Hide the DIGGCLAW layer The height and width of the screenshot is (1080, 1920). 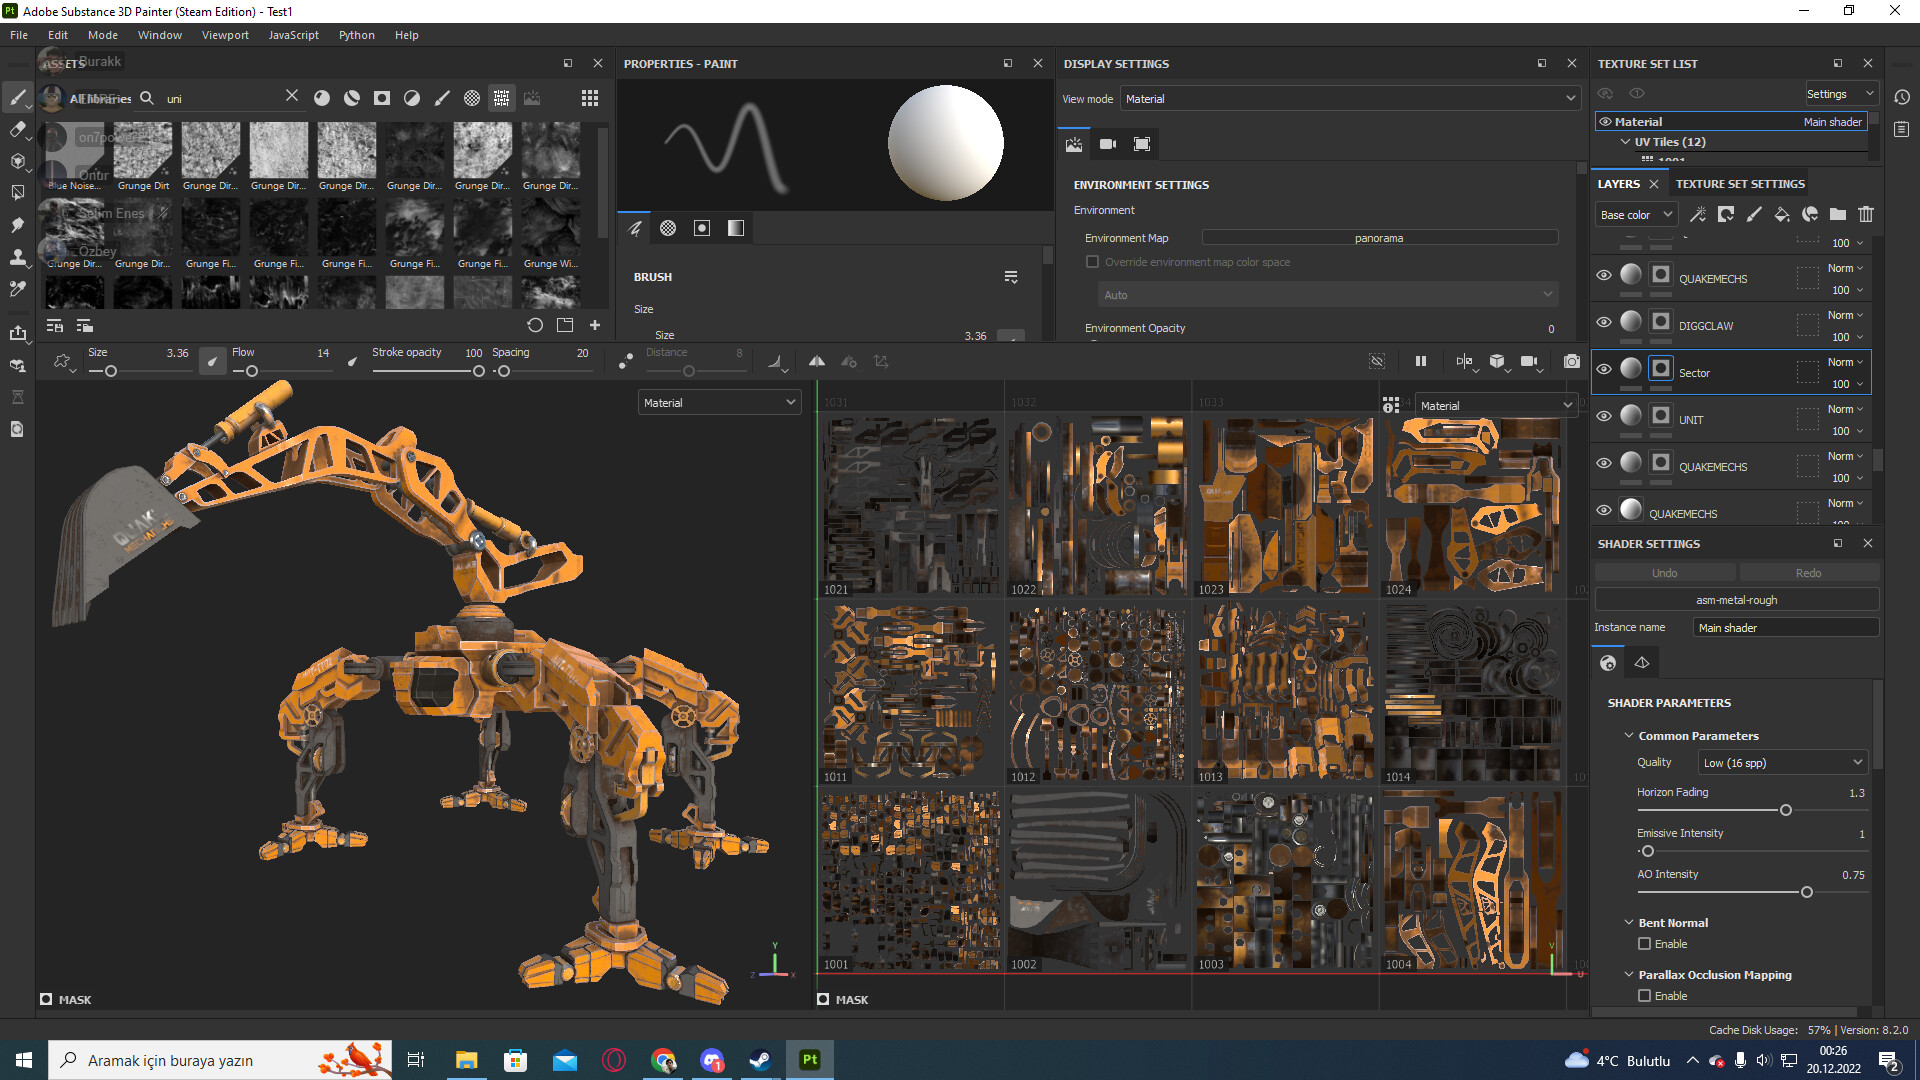pyautogui.click(x=1603, y=321)
